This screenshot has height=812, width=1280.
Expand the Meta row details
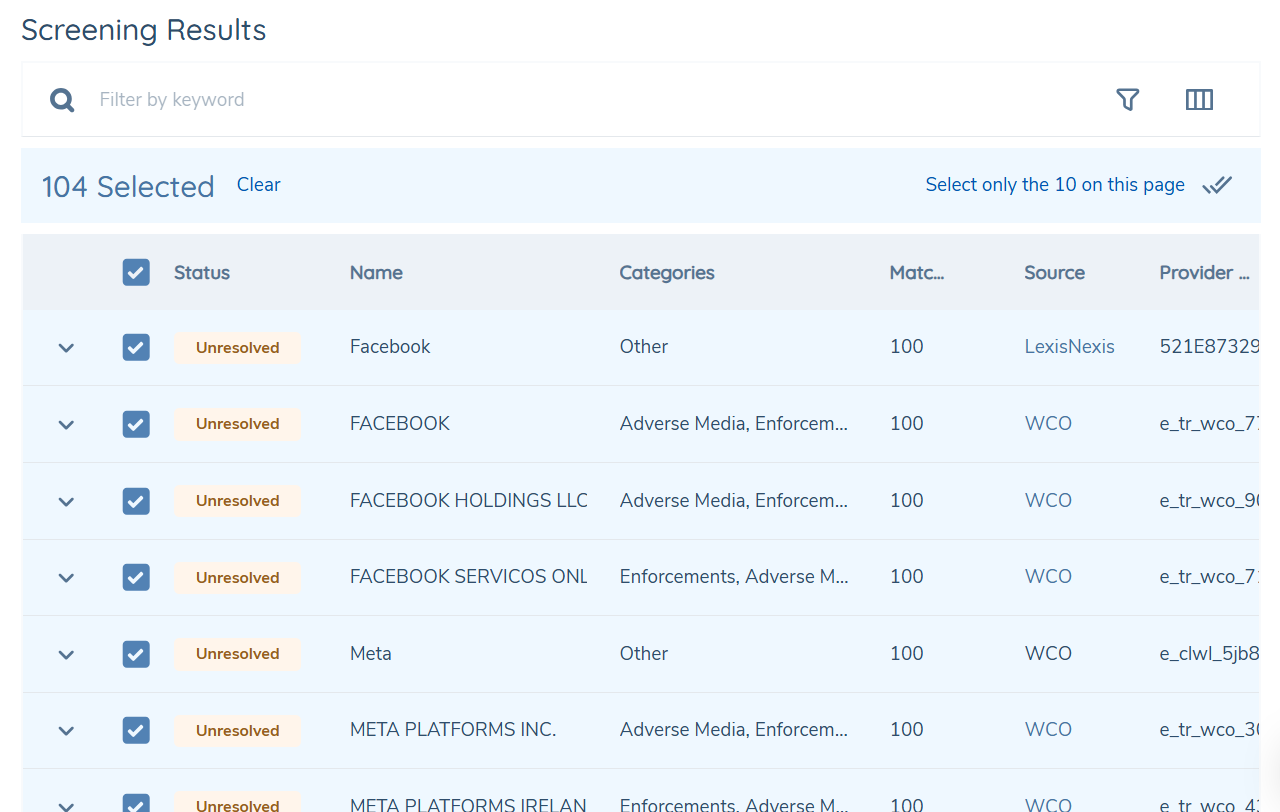pyautogui.click(x=66, y=655)
